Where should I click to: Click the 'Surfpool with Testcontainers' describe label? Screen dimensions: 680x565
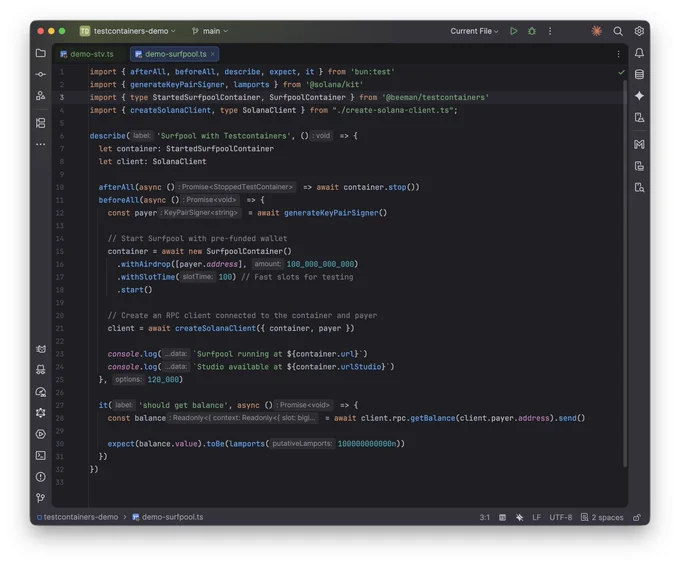pos(223,136)
